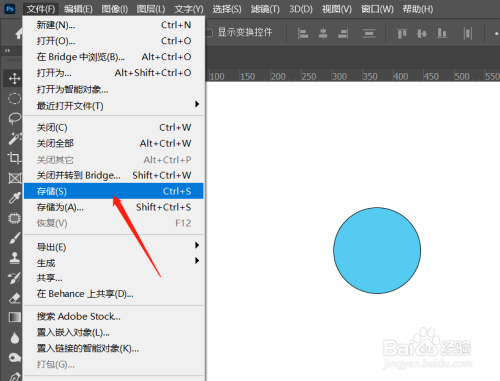This screenshot has width=500, height=381.
Task: Choose 在 Behance 上共享(D)... entry
Action: [x=114, y=294]
